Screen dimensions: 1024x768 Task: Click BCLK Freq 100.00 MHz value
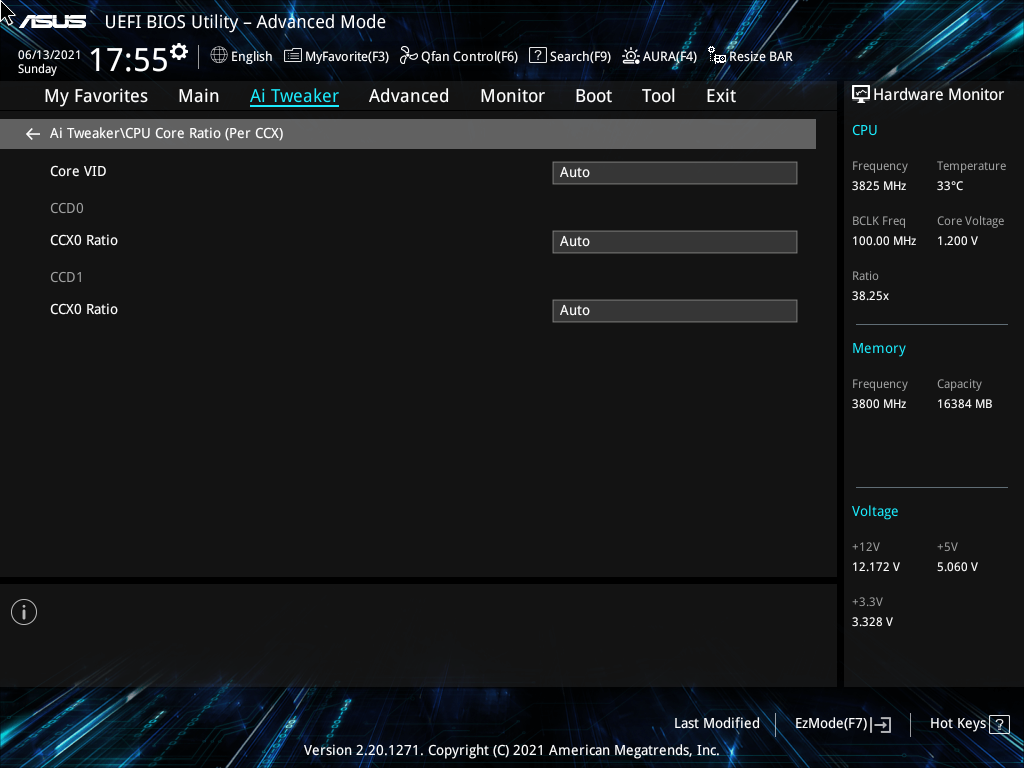pos(884,241)
